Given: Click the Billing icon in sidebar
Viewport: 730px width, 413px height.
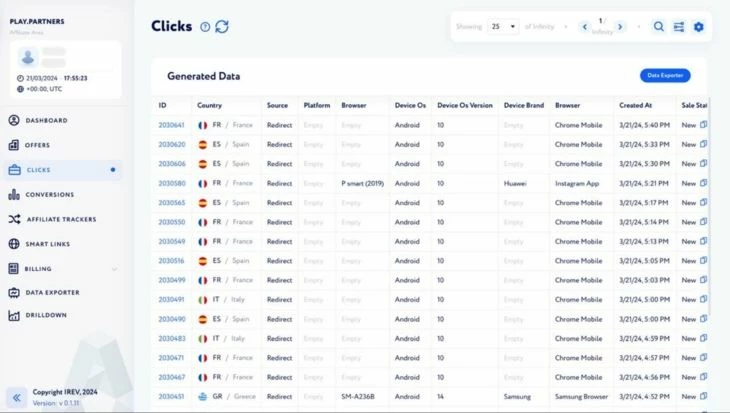Looking at the screenshot, I should (x=14, y=268).
